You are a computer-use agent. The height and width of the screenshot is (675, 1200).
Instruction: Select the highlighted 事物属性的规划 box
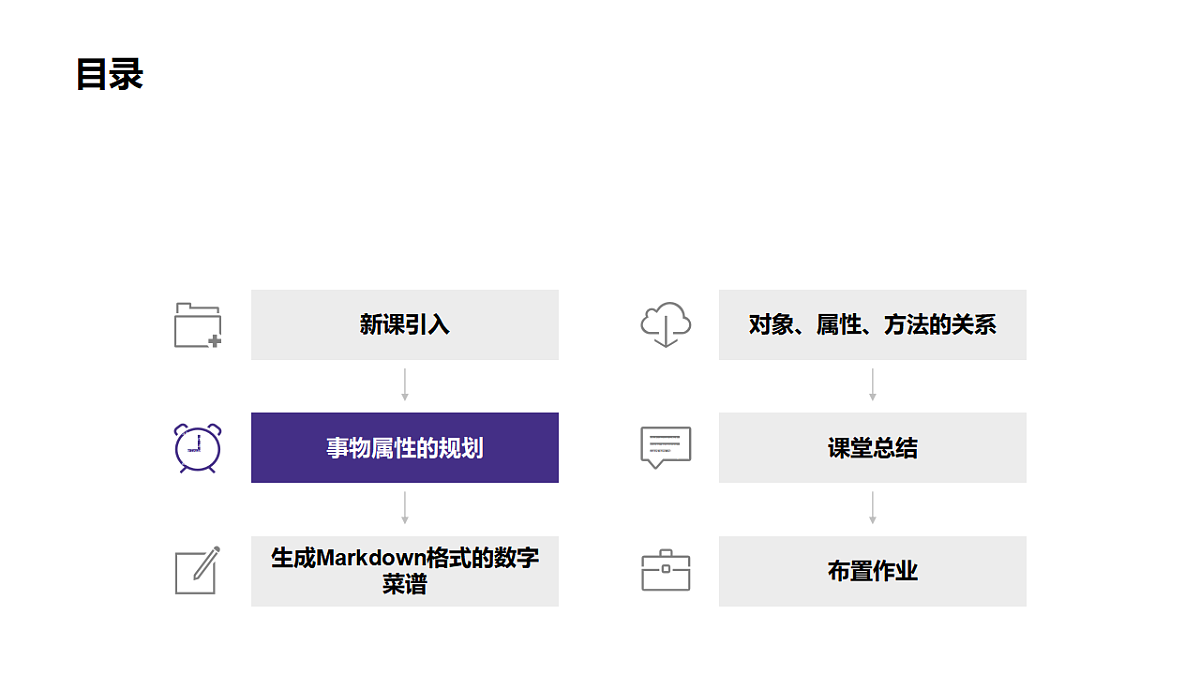pyautogui.click(x=405, y=448)
